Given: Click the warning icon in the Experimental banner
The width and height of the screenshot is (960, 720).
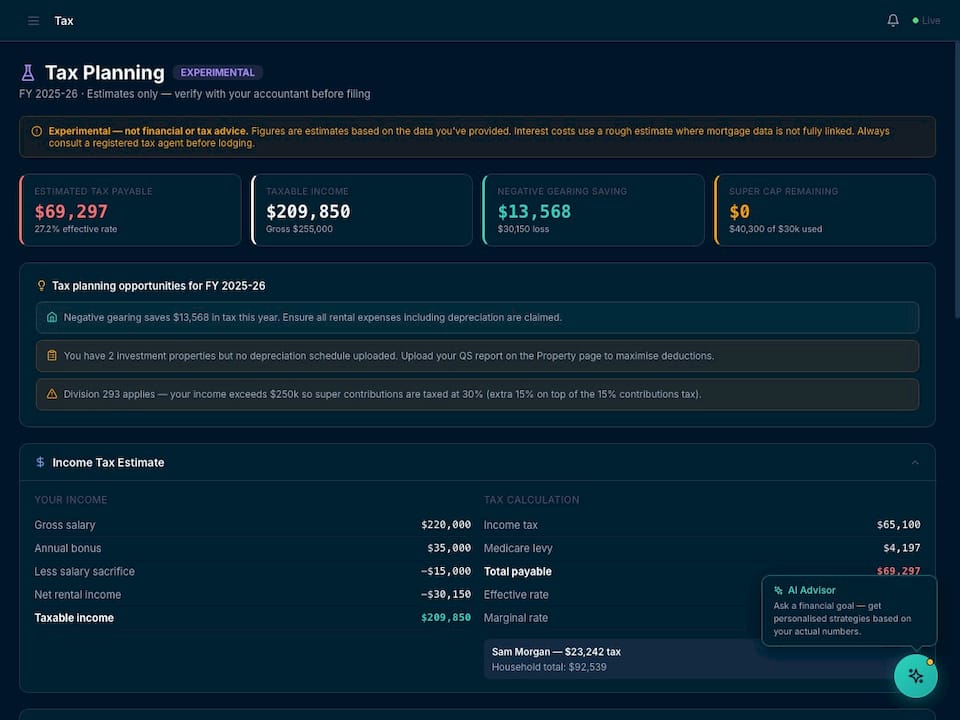Looking at the screenshot, I should point(37,131).
